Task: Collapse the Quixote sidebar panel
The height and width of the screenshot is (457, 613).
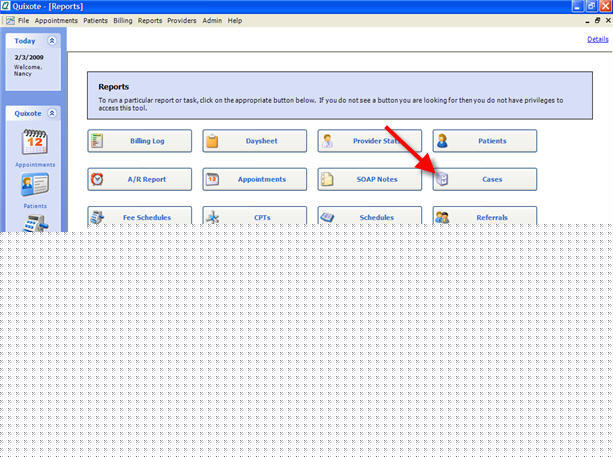Action: (52, 113)
